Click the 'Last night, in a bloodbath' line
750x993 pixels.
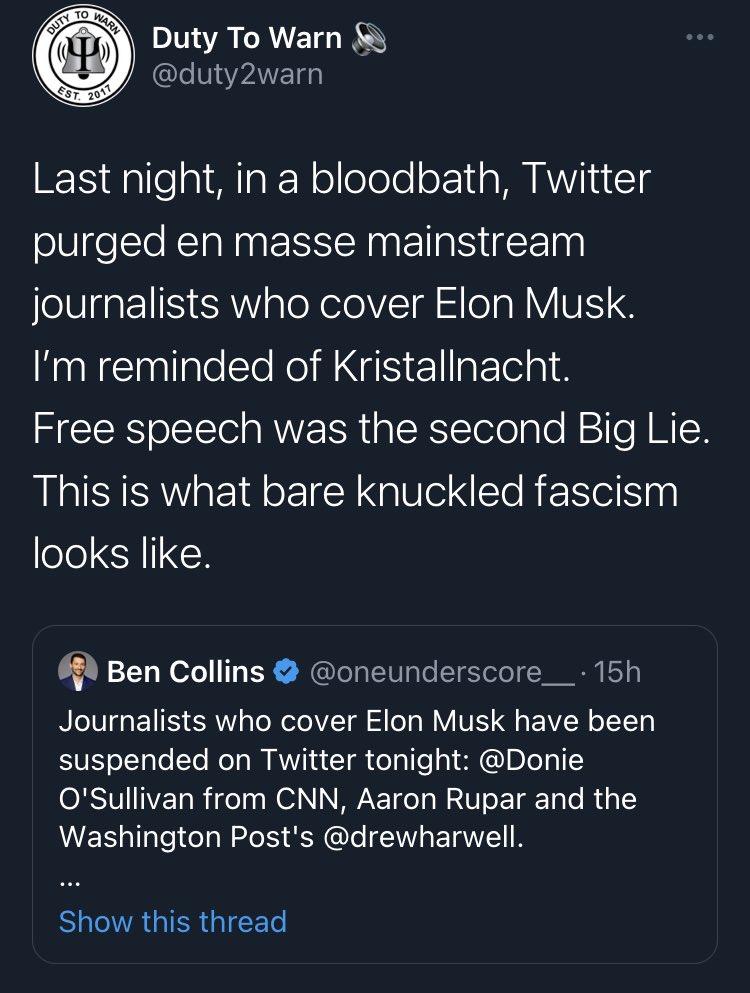341,178
